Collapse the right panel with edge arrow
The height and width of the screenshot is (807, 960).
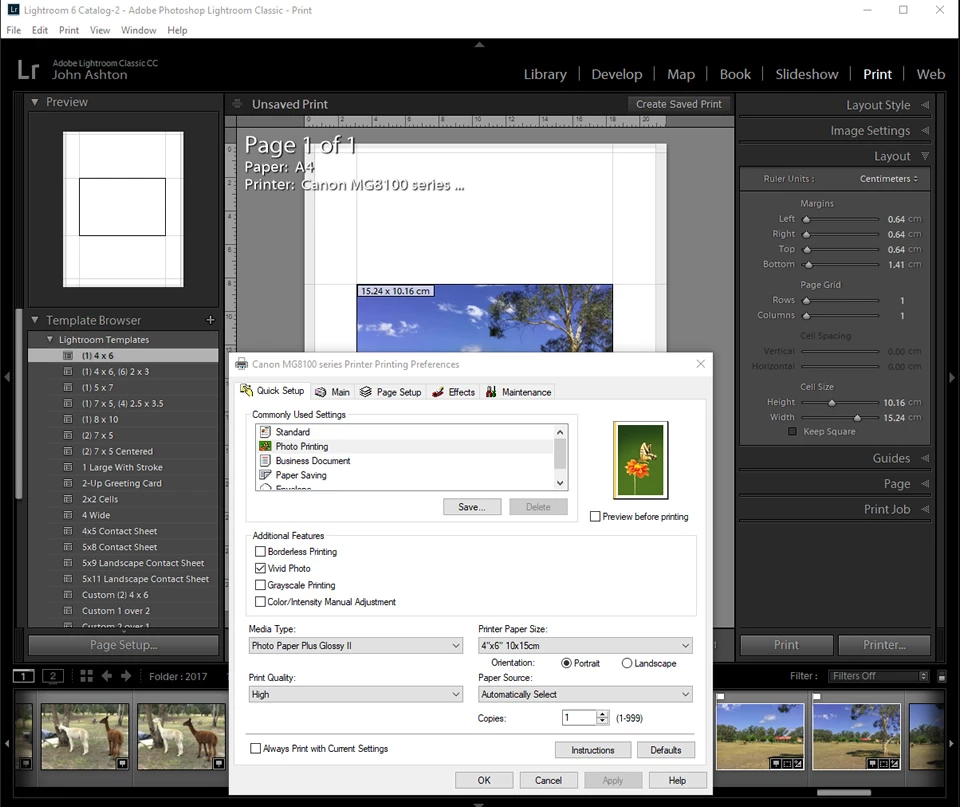coord(952,378)
